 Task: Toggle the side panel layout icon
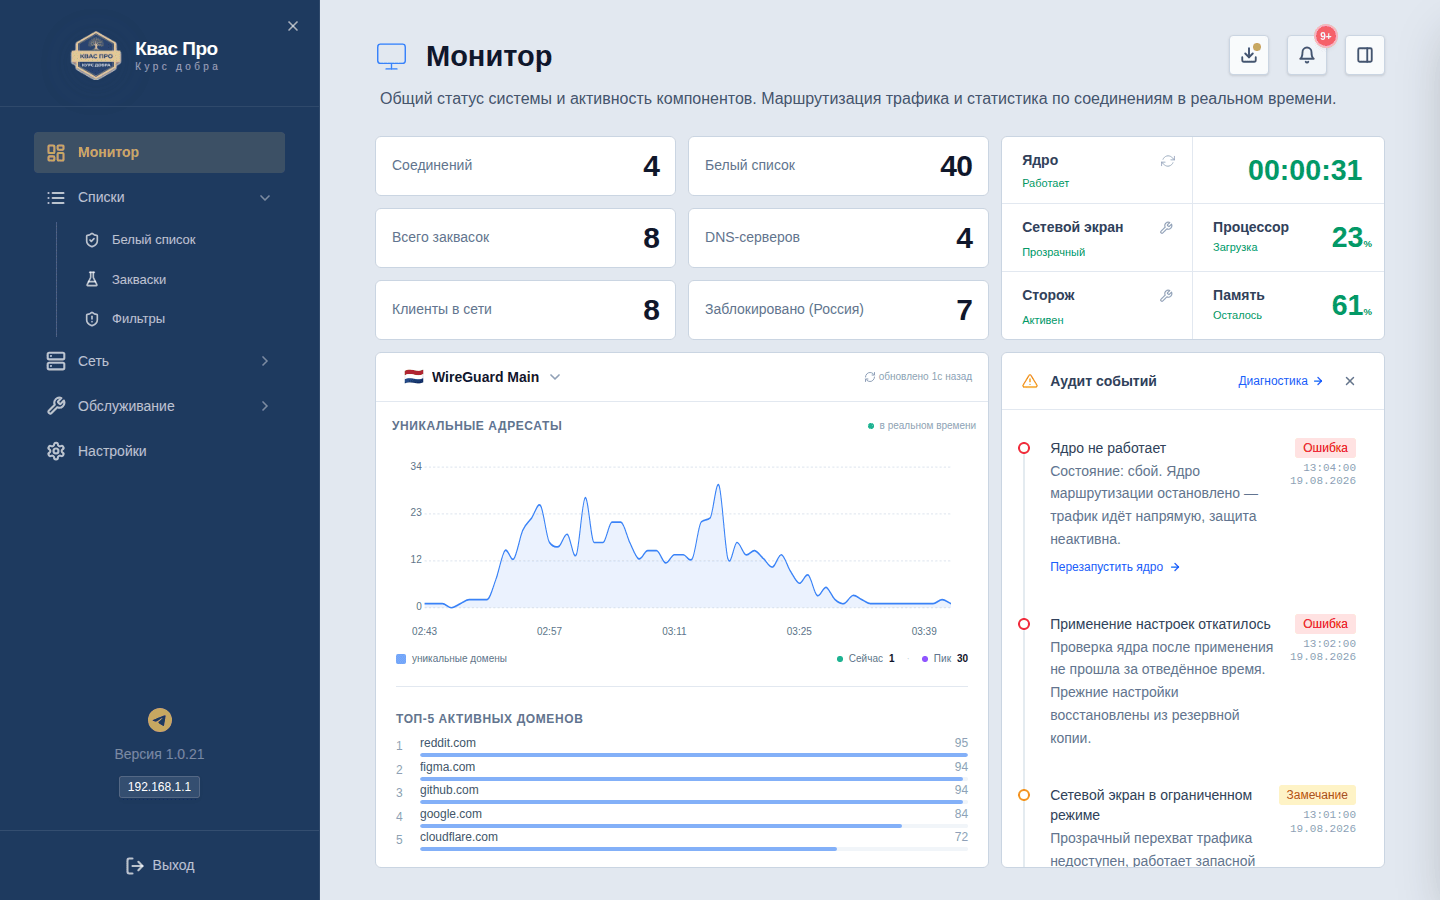click(1365, 55)
